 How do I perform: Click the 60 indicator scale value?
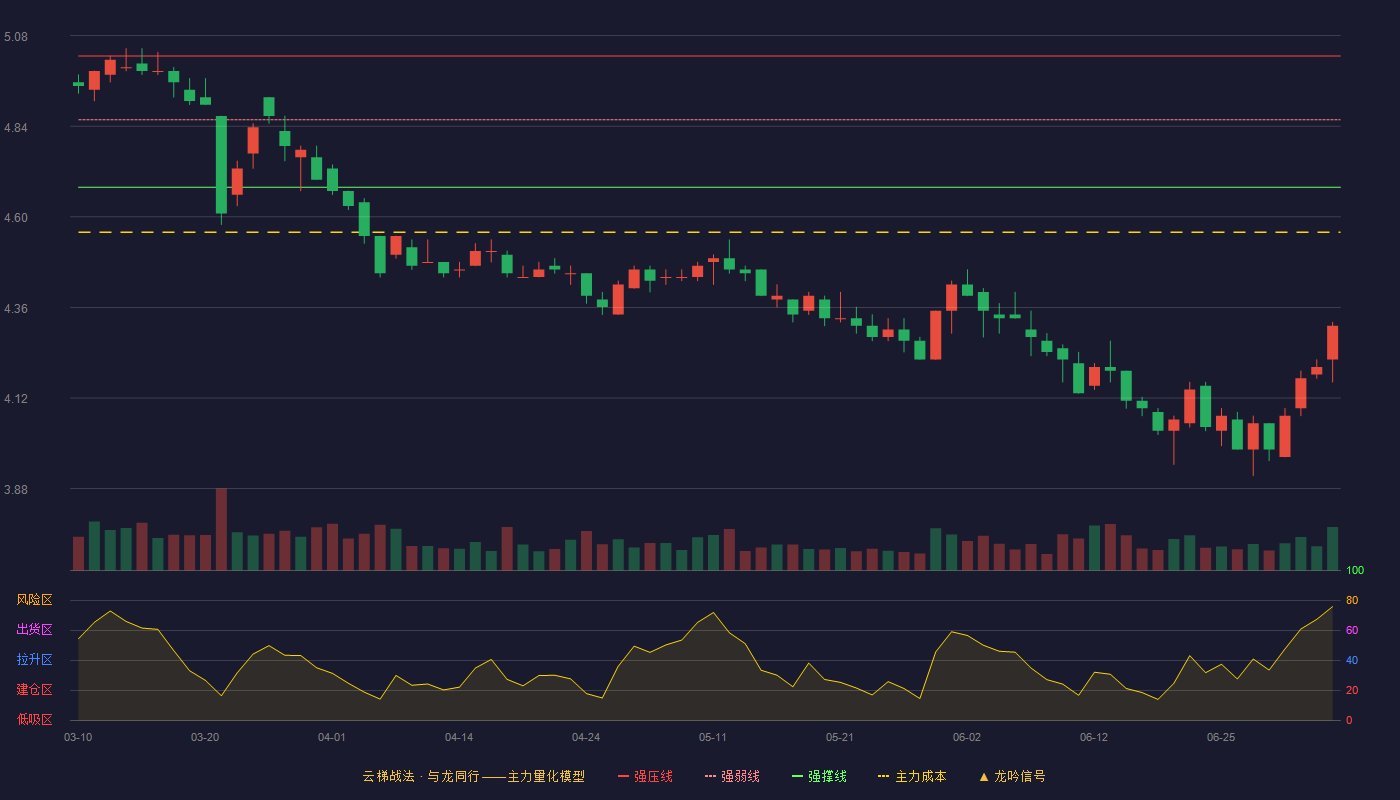(x=1352, y=630)
